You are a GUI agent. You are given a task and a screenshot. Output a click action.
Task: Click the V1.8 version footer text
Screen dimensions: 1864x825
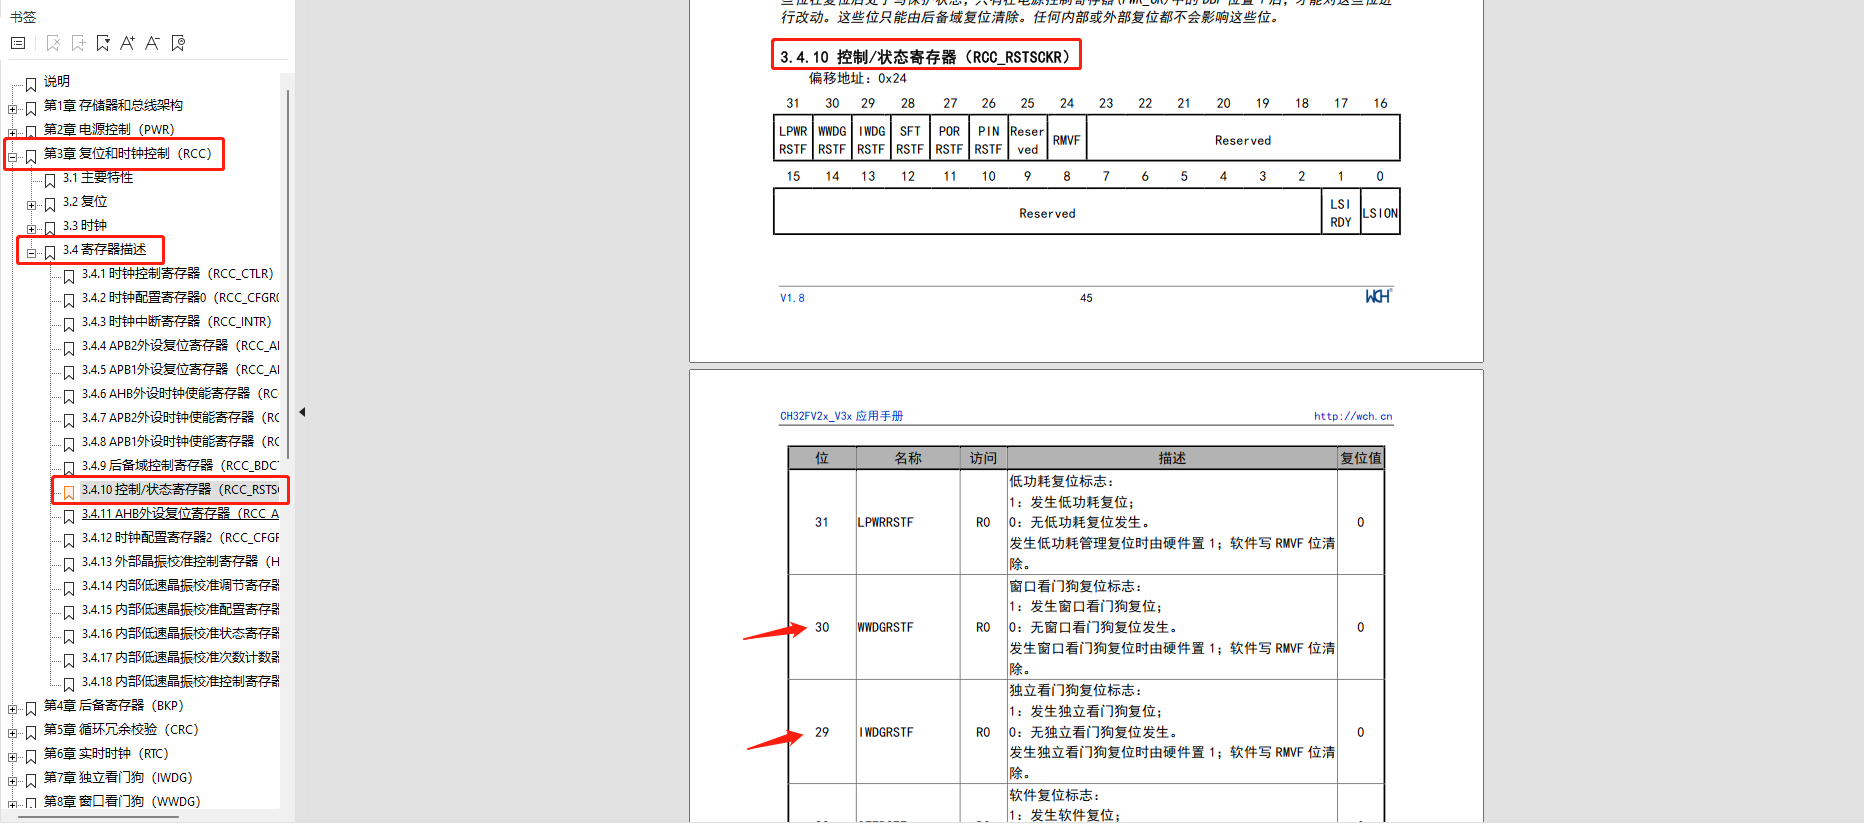[792, 298]
